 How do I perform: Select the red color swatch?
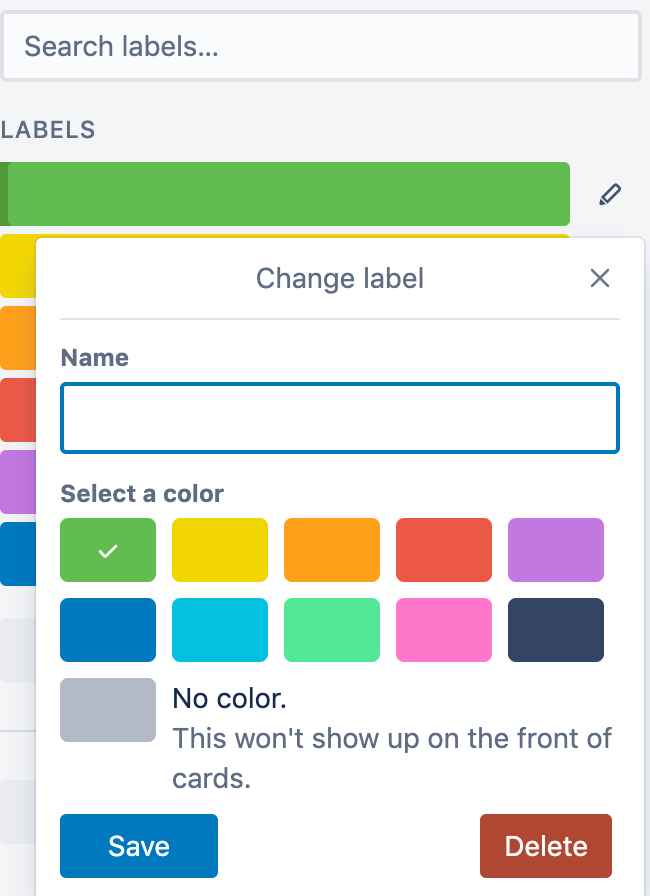(x=444, y=550)
